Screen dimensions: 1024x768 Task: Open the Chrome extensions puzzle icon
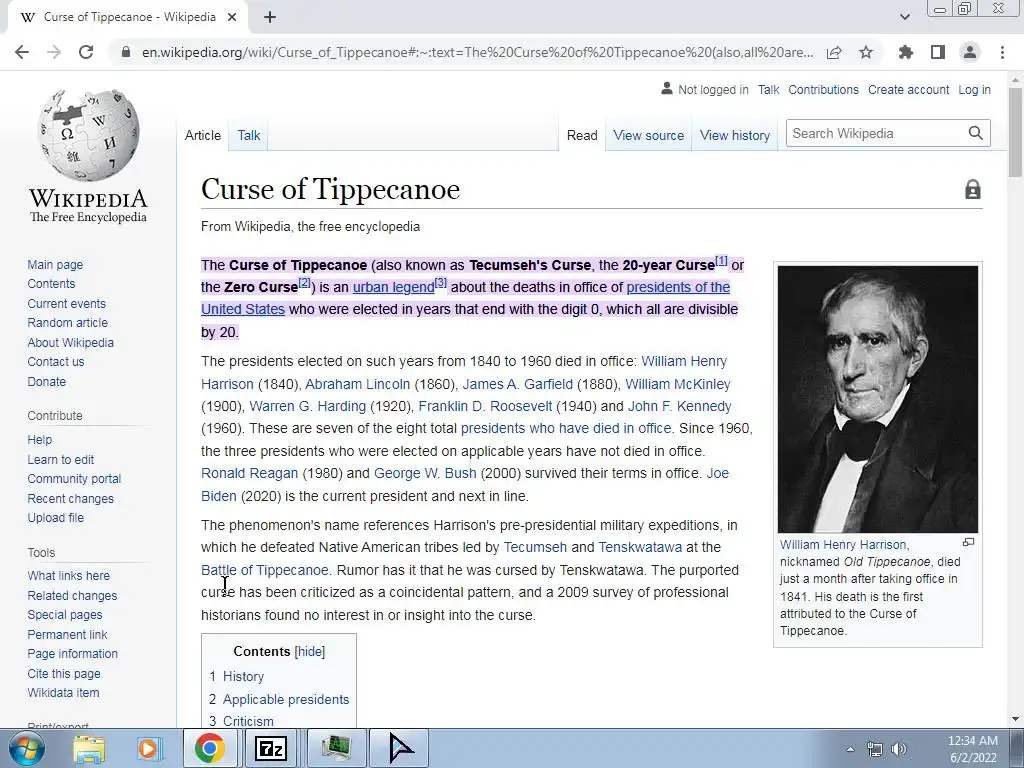(906, 52)
